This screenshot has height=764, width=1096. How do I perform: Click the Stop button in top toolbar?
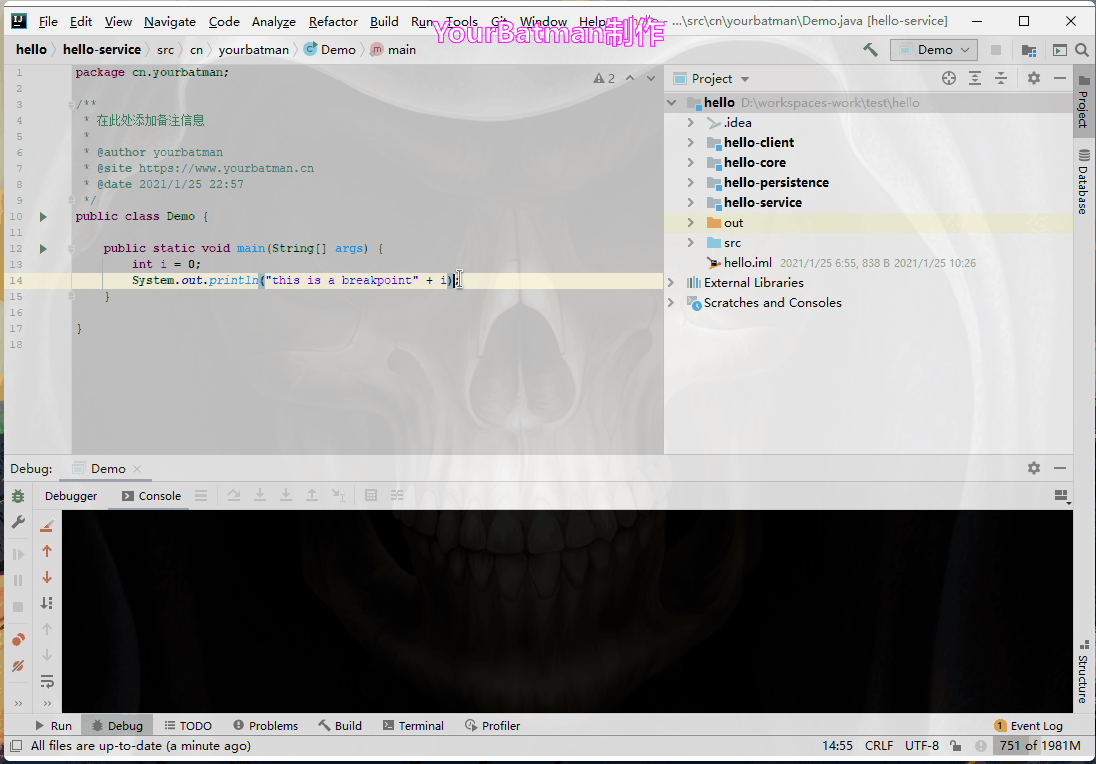(996, 50)
